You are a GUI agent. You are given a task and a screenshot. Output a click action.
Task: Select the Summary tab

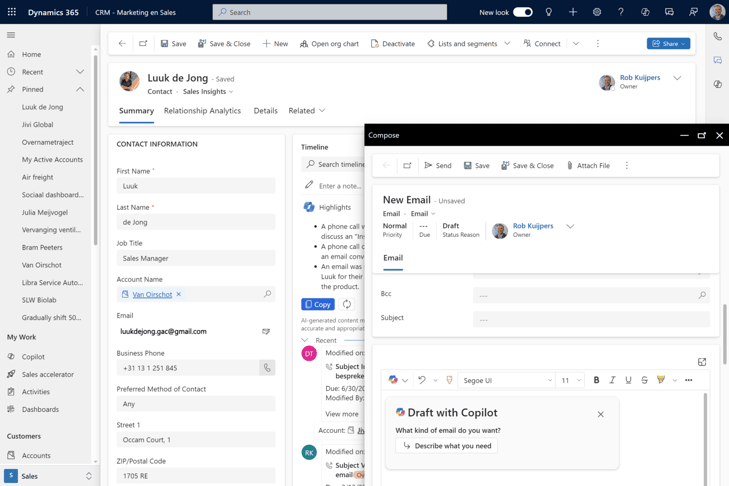(136, 111)
